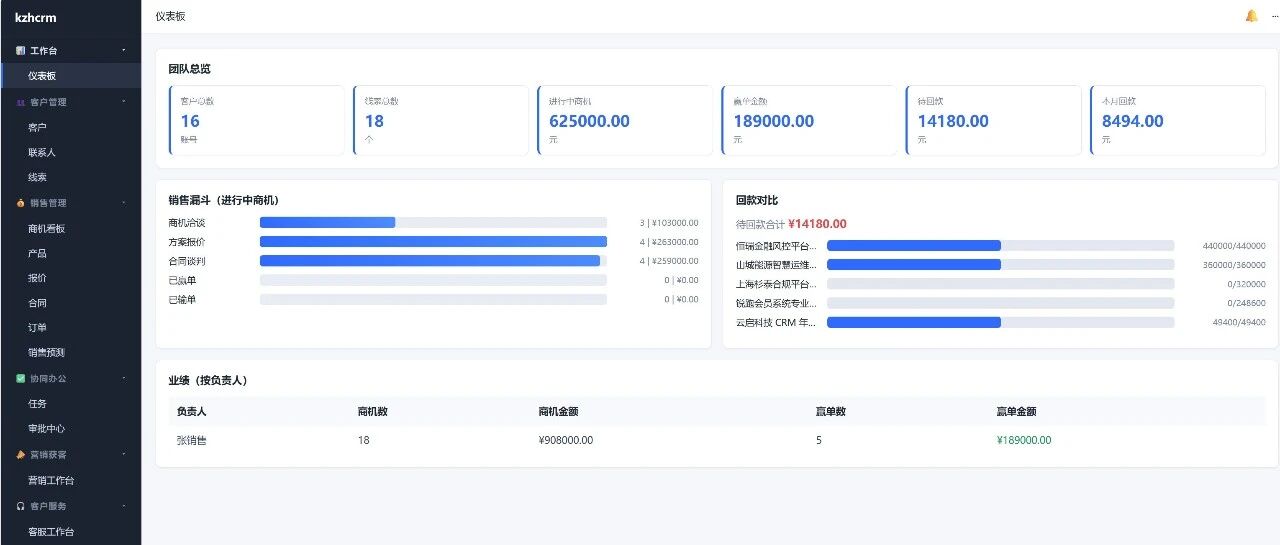
Task: Click the 4 | ¥263000.00 funnel value
Action: pyautogui.click(x=669, y=242)
